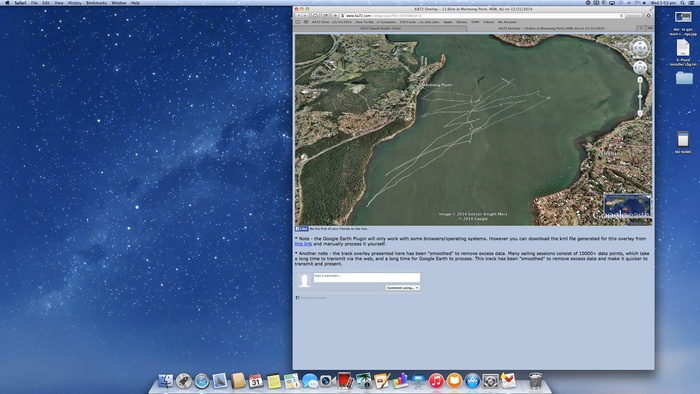
Task: Adjust the map zoom slider handle
Action: (x=640, y=96)
